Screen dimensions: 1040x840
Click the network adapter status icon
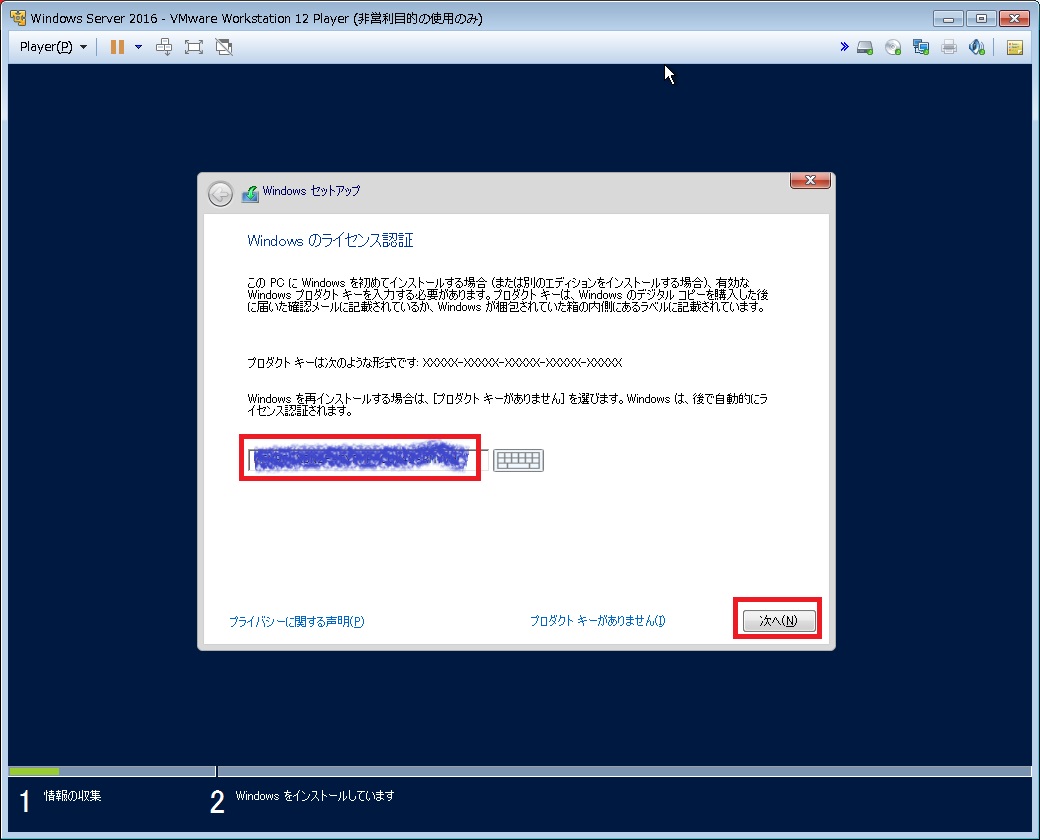click(x=921, y=47)
